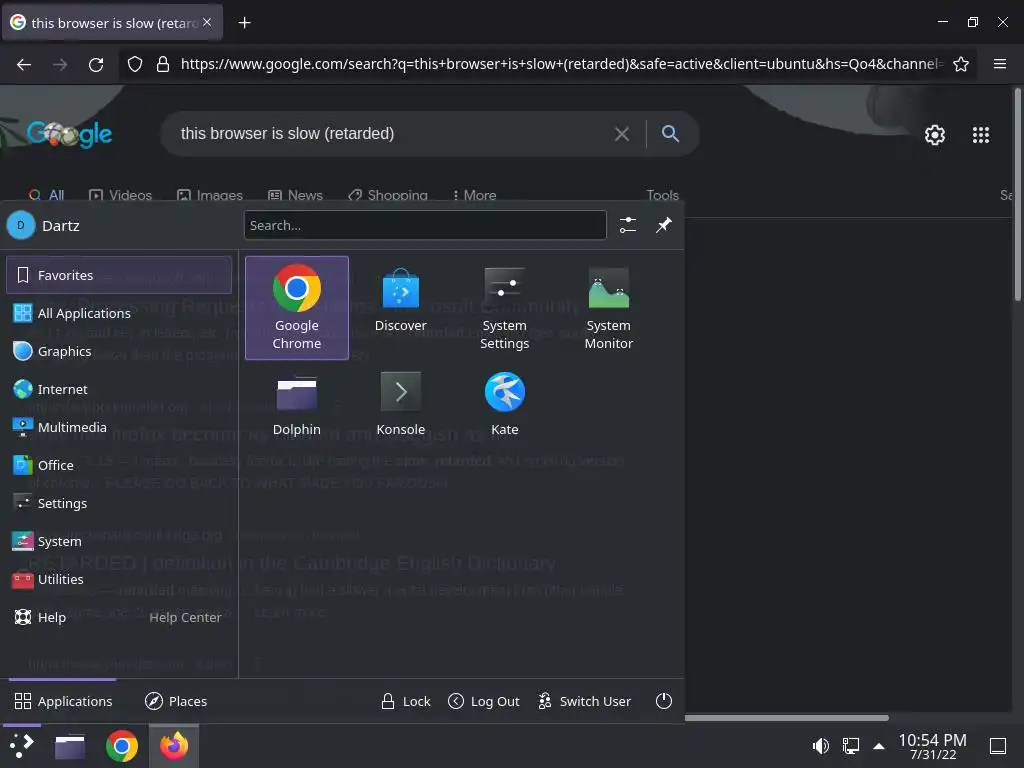Open the Internet category

[x=119, y=389]
